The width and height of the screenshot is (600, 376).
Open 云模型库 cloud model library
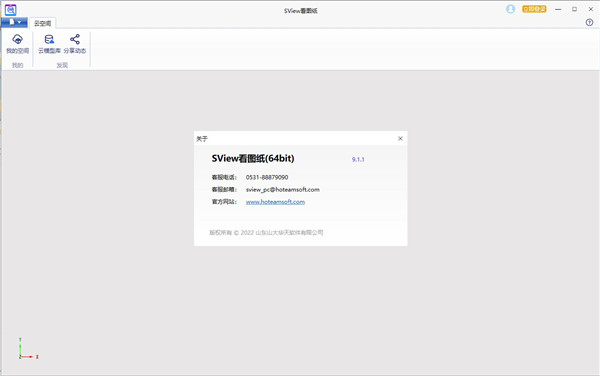click(x=49, y=44)
